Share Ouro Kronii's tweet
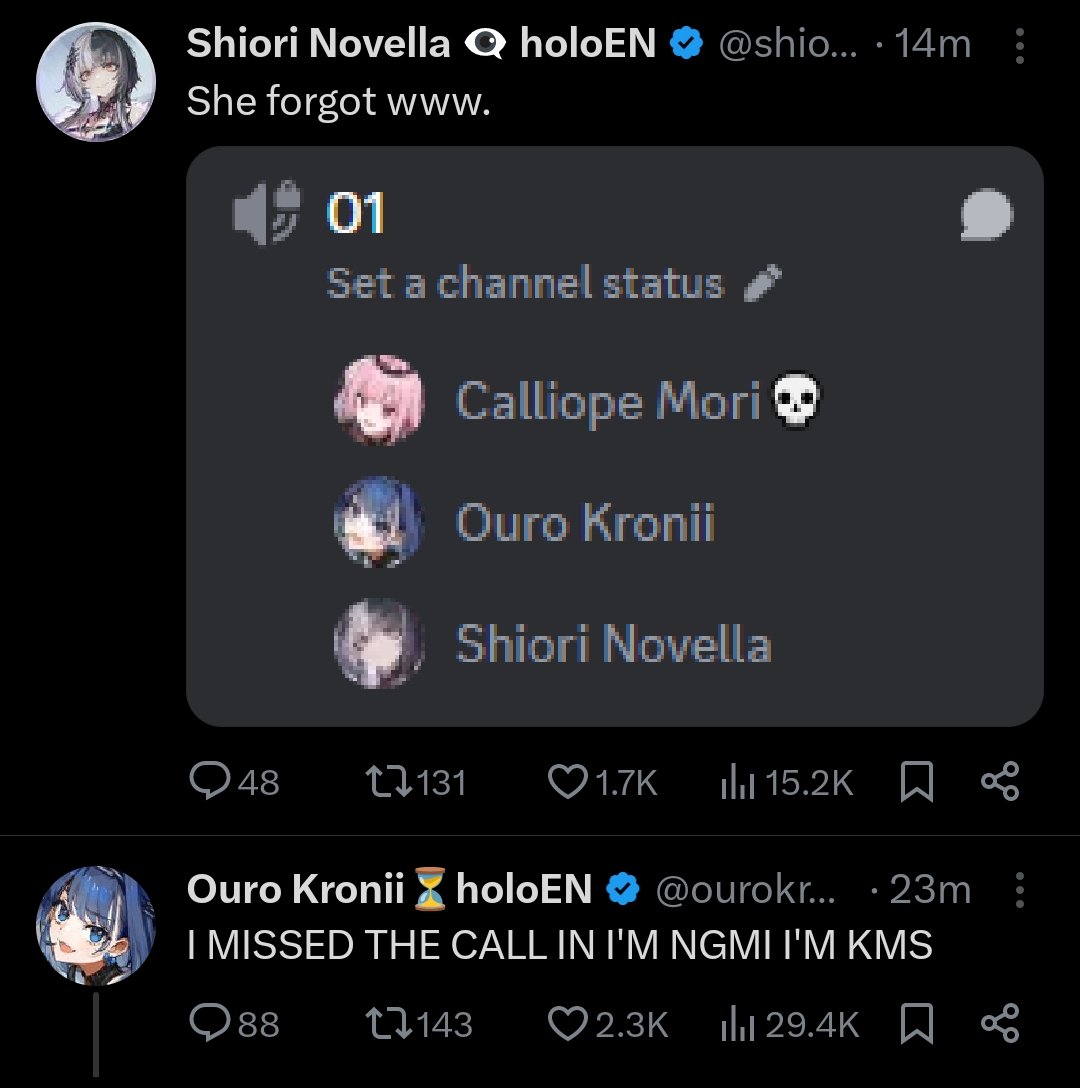 pyautogui.click(x=999, y=1023)
